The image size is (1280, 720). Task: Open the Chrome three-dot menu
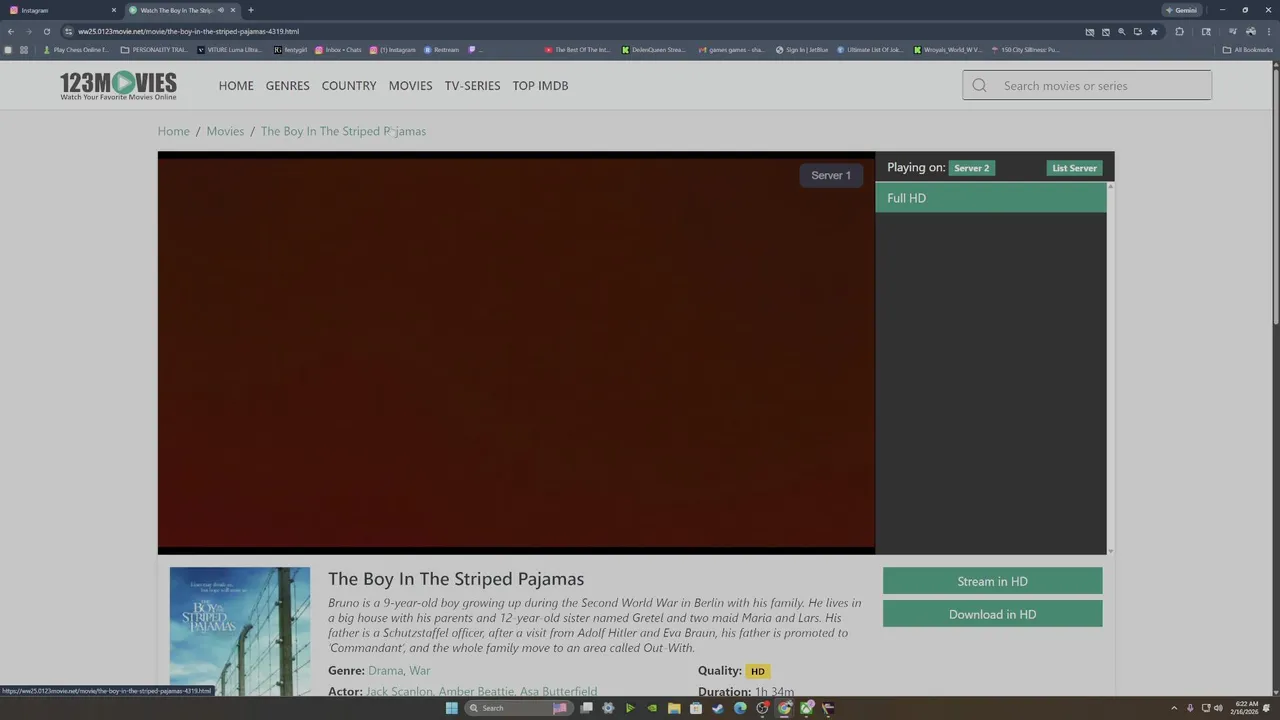pyautogui.click(x=1269, y=31)
